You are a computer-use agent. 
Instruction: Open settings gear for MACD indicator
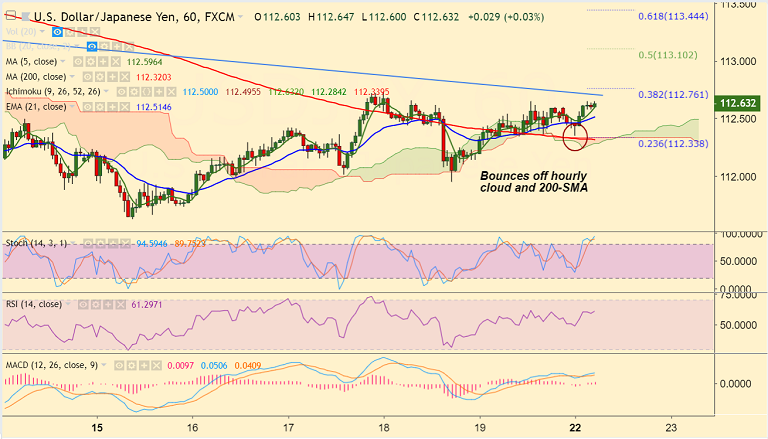point(132,366)
